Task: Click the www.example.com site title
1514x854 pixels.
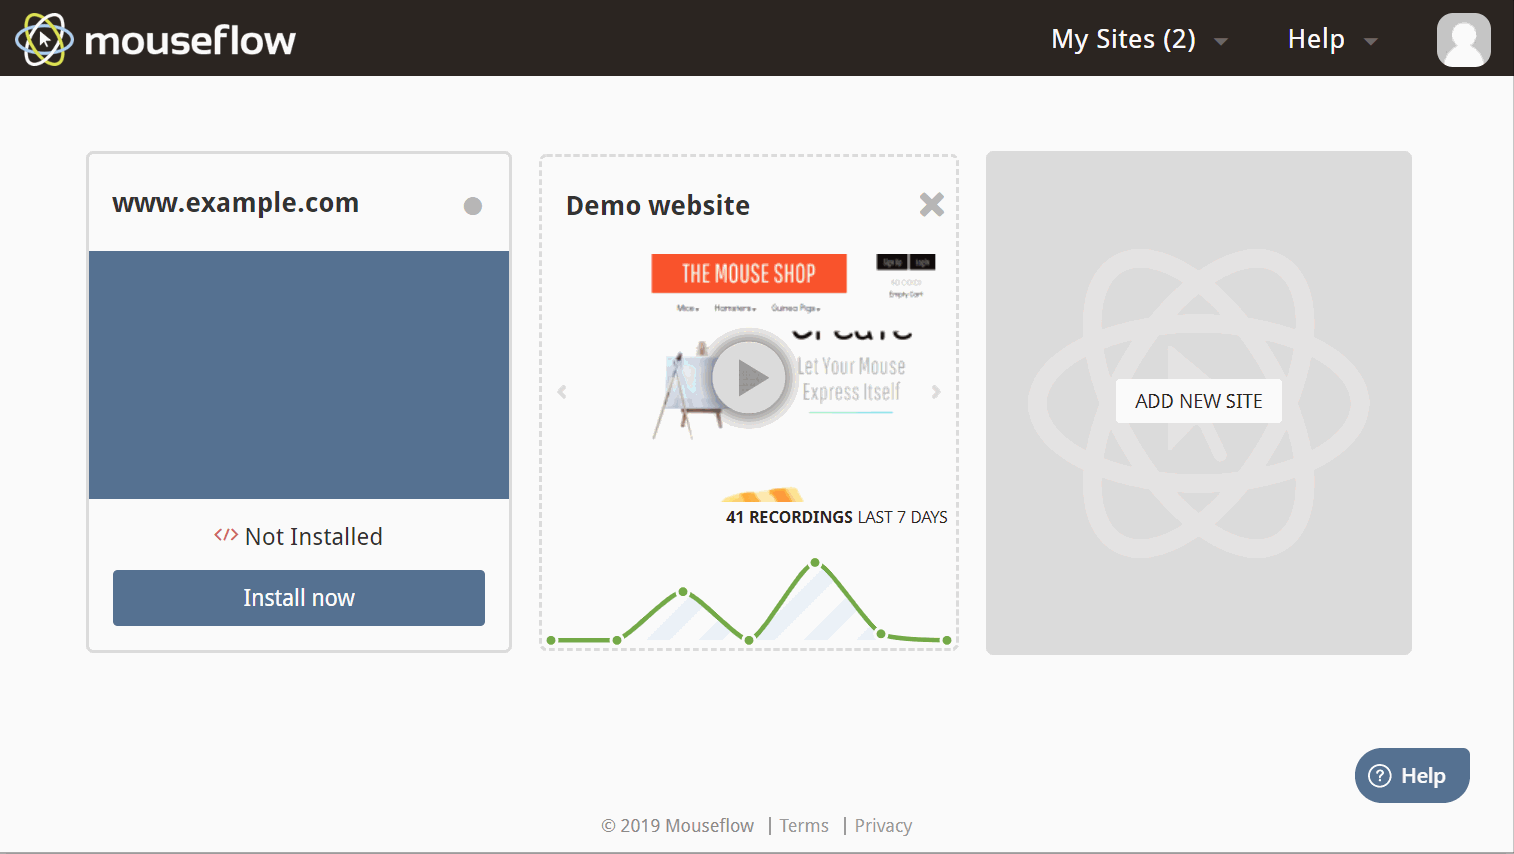Action: pyautogui.click(x=235, y=203)
